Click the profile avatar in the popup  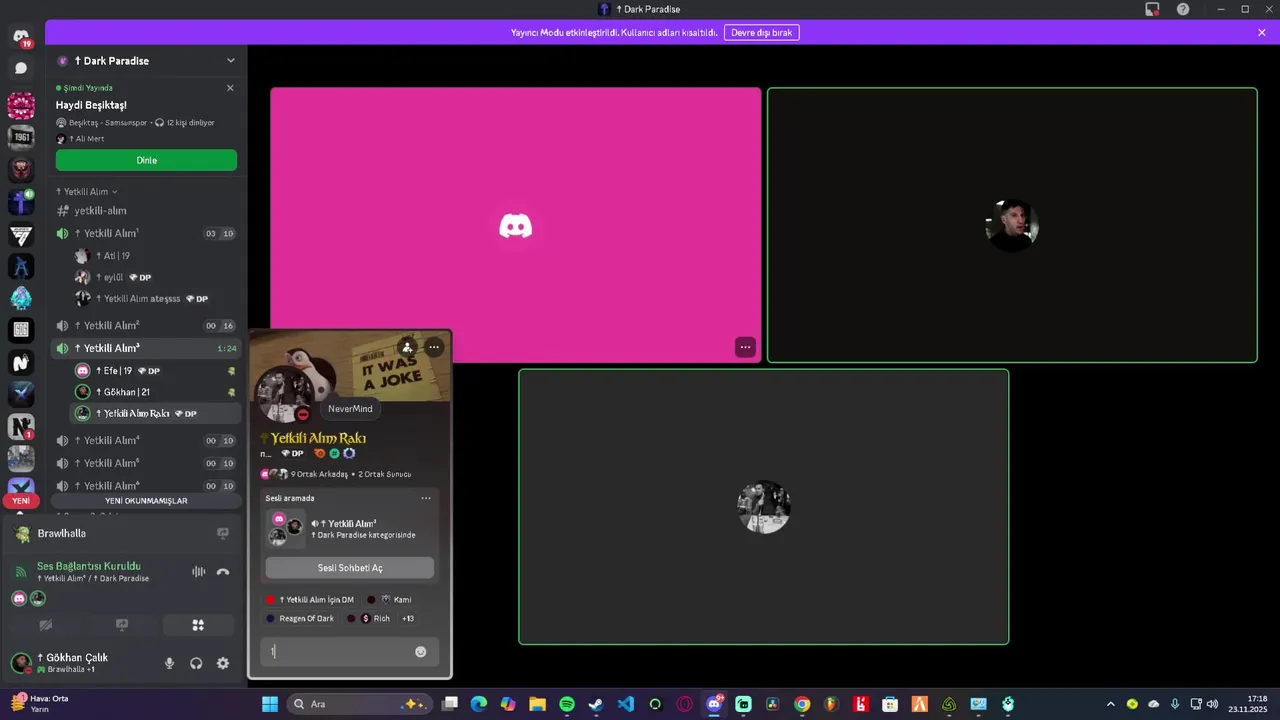coord(284,396)
